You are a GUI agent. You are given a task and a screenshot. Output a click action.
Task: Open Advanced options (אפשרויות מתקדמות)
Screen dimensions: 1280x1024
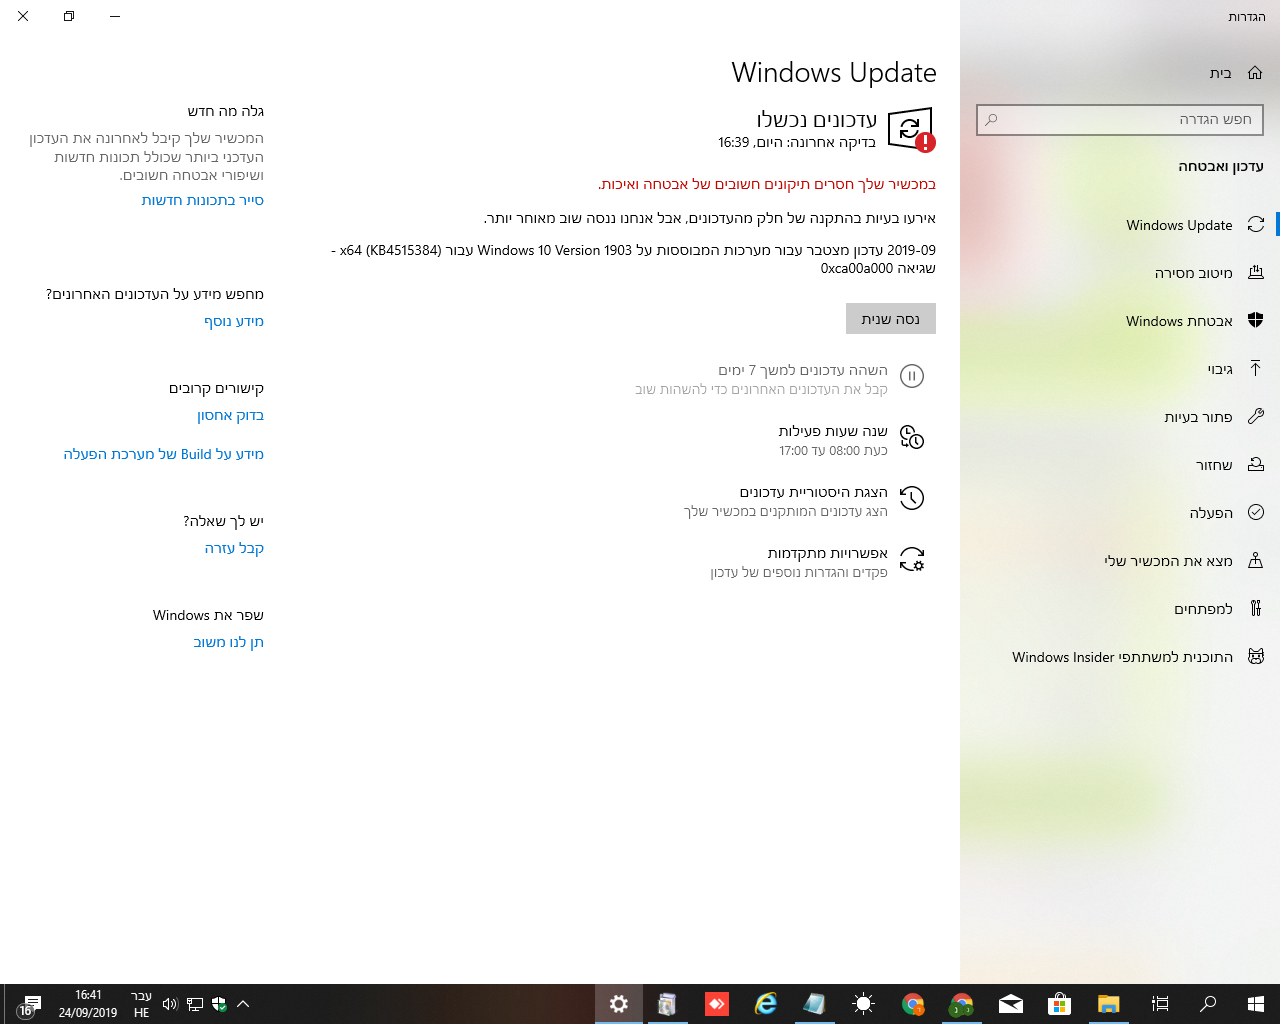tap(818, 562)
